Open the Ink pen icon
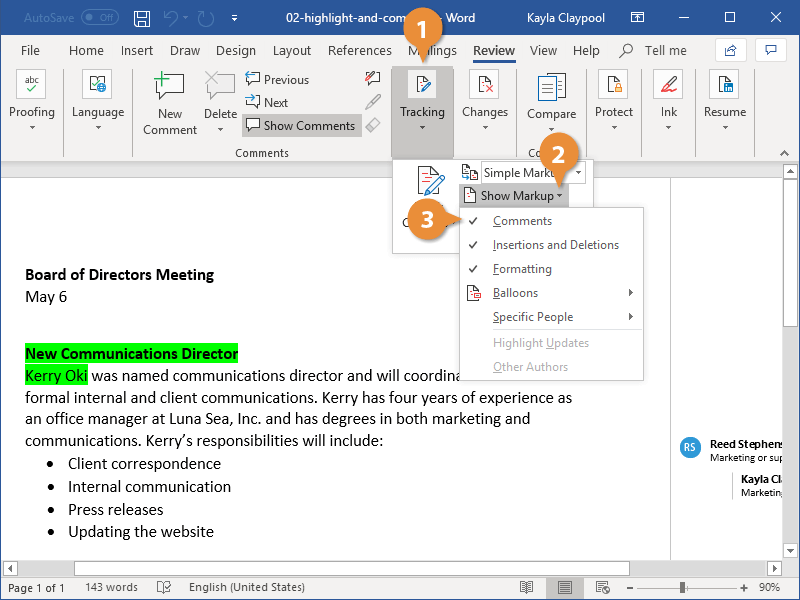Image resolution: width=800 pixels, height=600 pixels. point(668,86)
